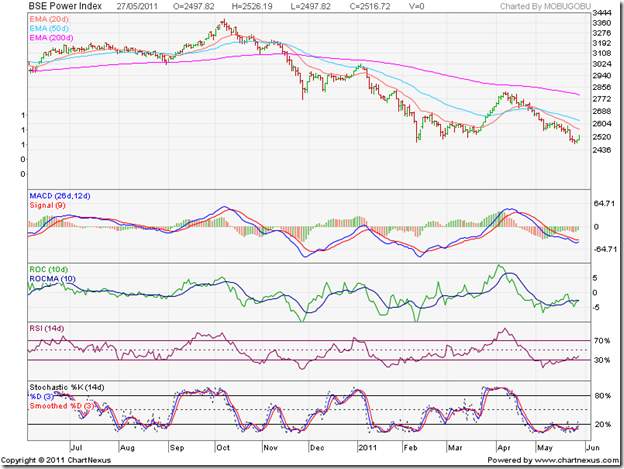The width and height of the screenshot is (624, 469).
Task: Click the high value H=2526.19
Action: pos(252,6)
